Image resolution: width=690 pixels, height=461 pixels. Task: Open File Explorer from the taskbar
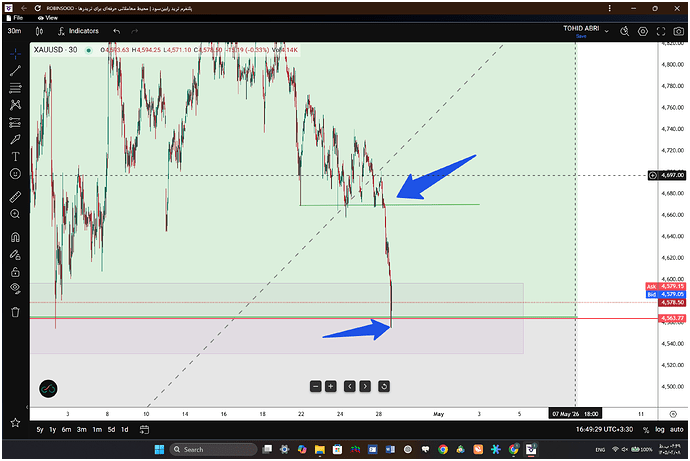point(319,450)
